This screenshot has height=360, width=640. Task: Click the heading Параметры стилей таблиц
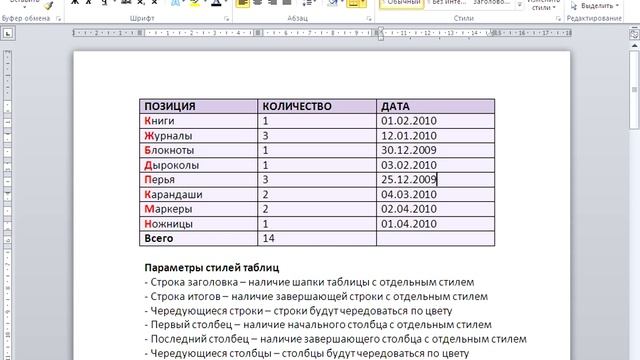(211, 268)
